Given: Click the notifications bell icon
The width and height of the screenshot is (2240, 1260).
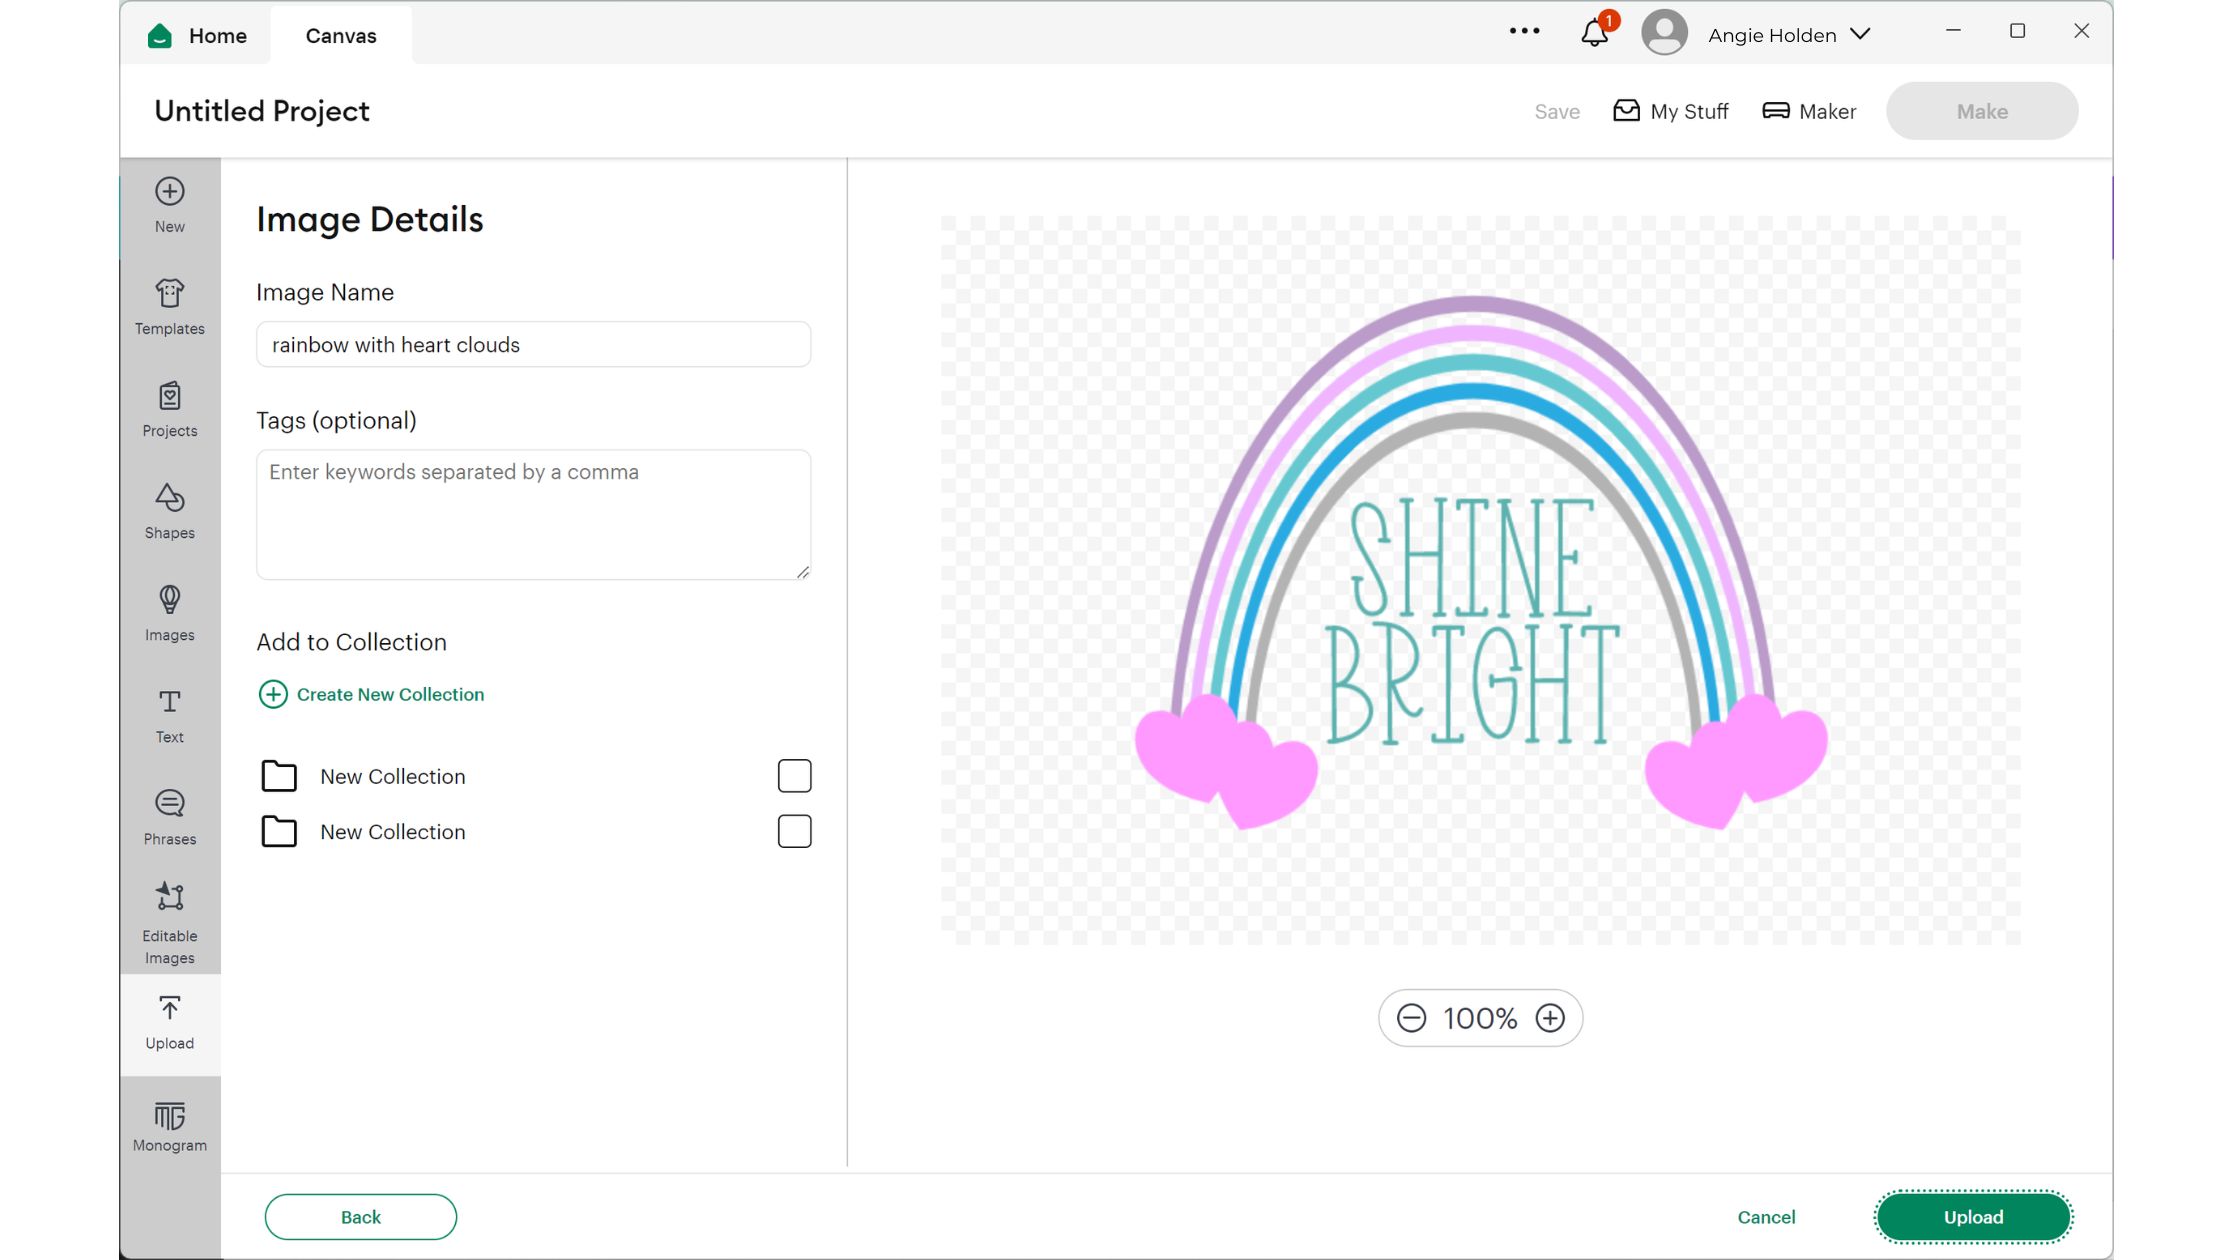Looking at the screenshot, I should coord(1594,34).
